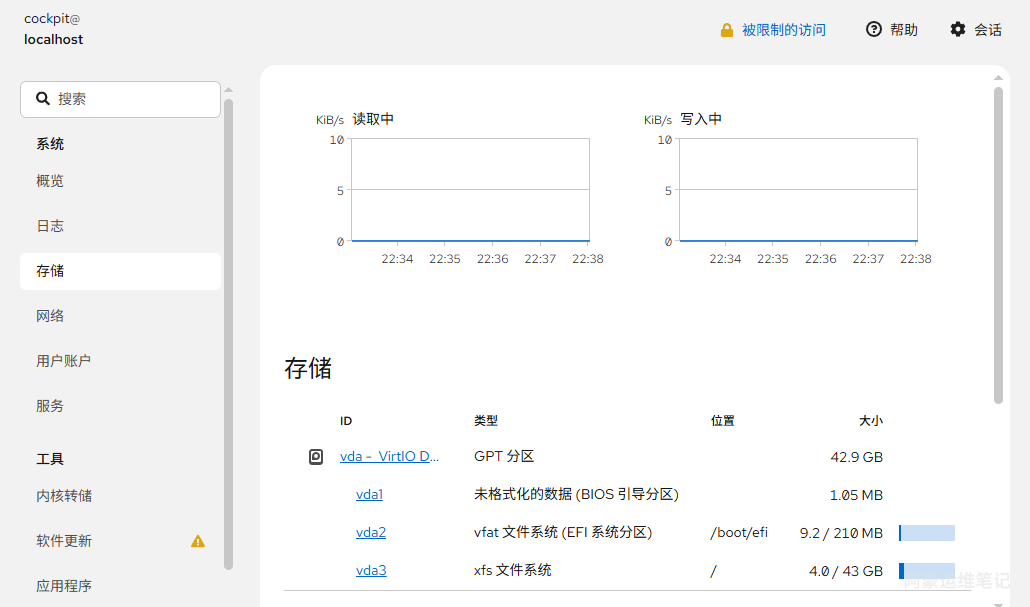
Task: Click the lock icon beside 被限制的访问
Action: click(x=727, y=30)
